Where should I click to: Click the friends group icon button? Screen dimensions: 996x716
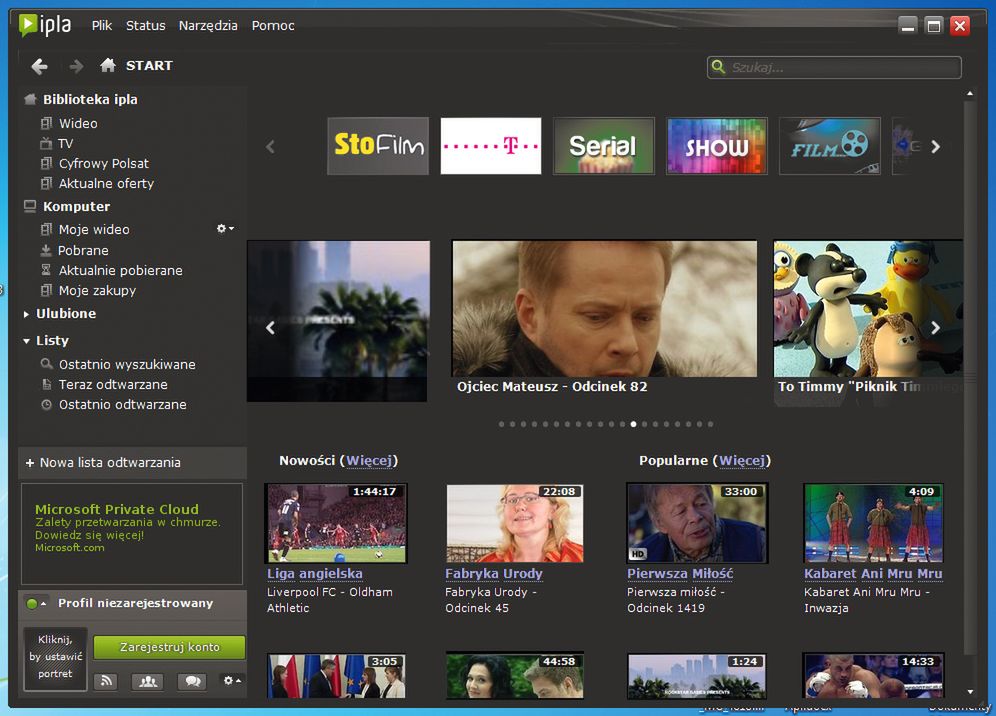tap(147, 681)
